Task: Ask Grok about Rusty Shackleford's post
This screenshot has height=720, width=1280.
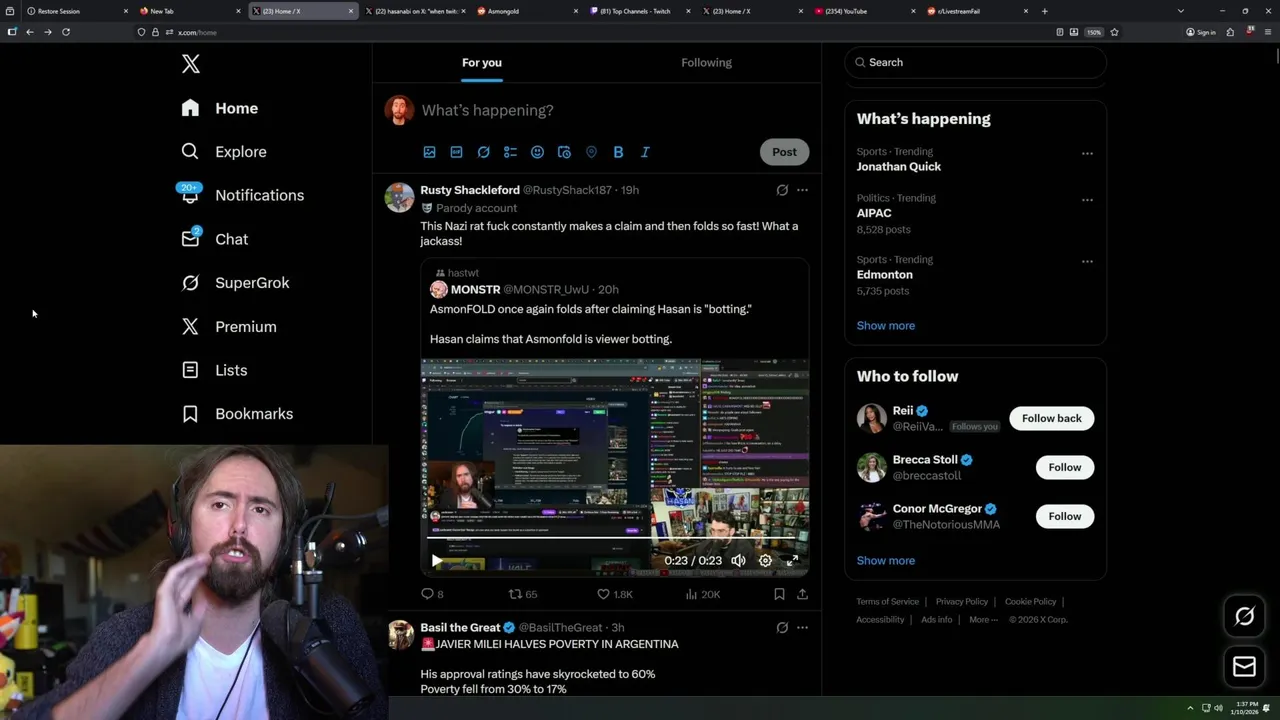Action: 782,190
